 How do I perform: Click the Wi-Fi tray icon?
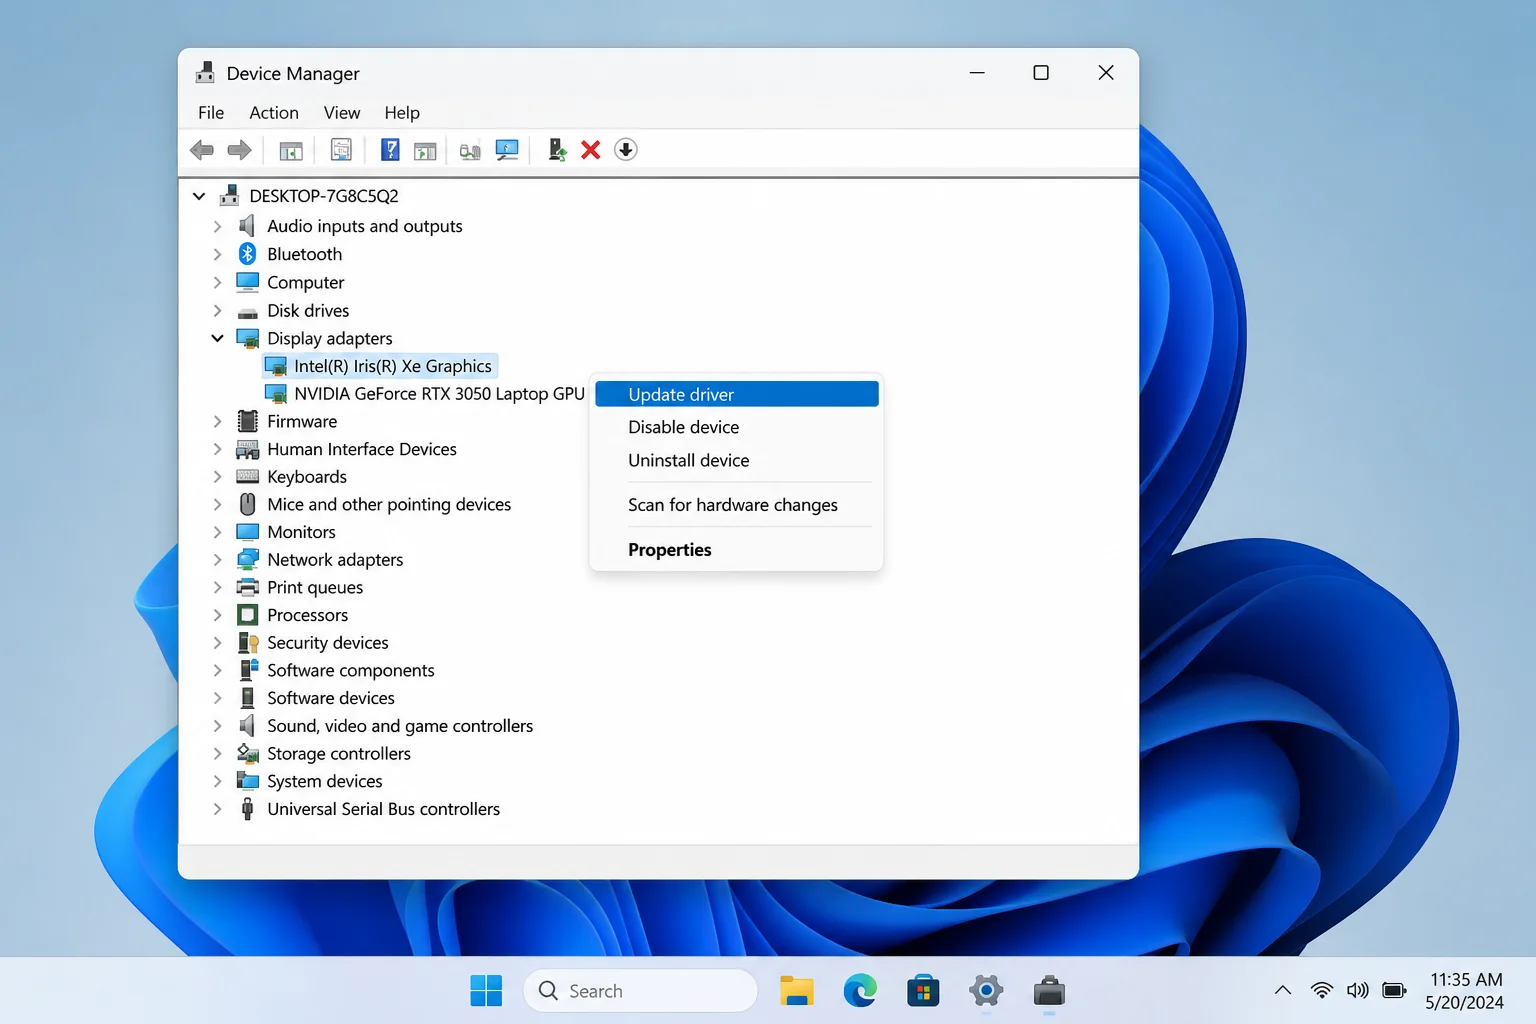click(x=1321, y=991)
